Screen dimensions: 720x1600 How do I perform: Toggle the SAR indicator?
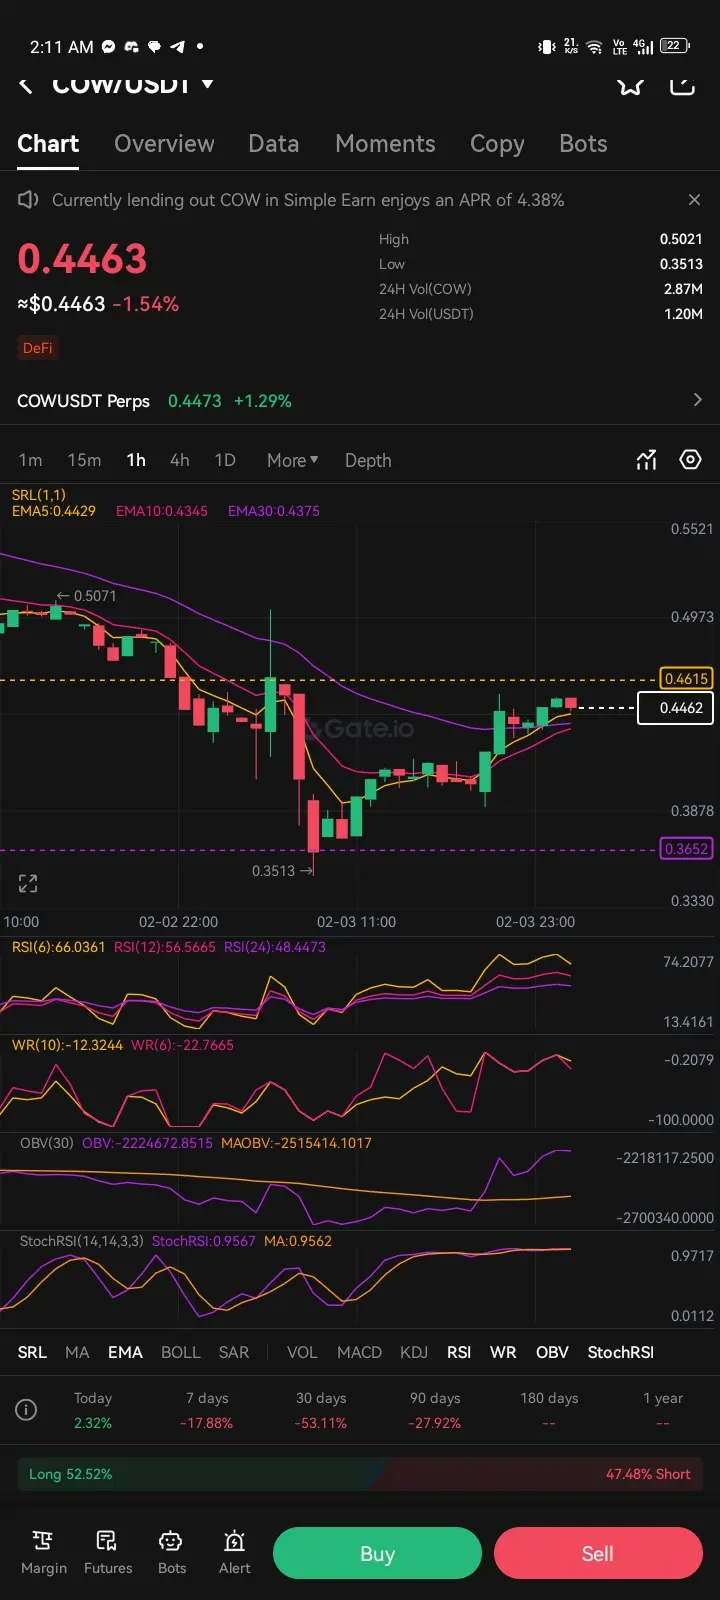(x=234, y=1352)
